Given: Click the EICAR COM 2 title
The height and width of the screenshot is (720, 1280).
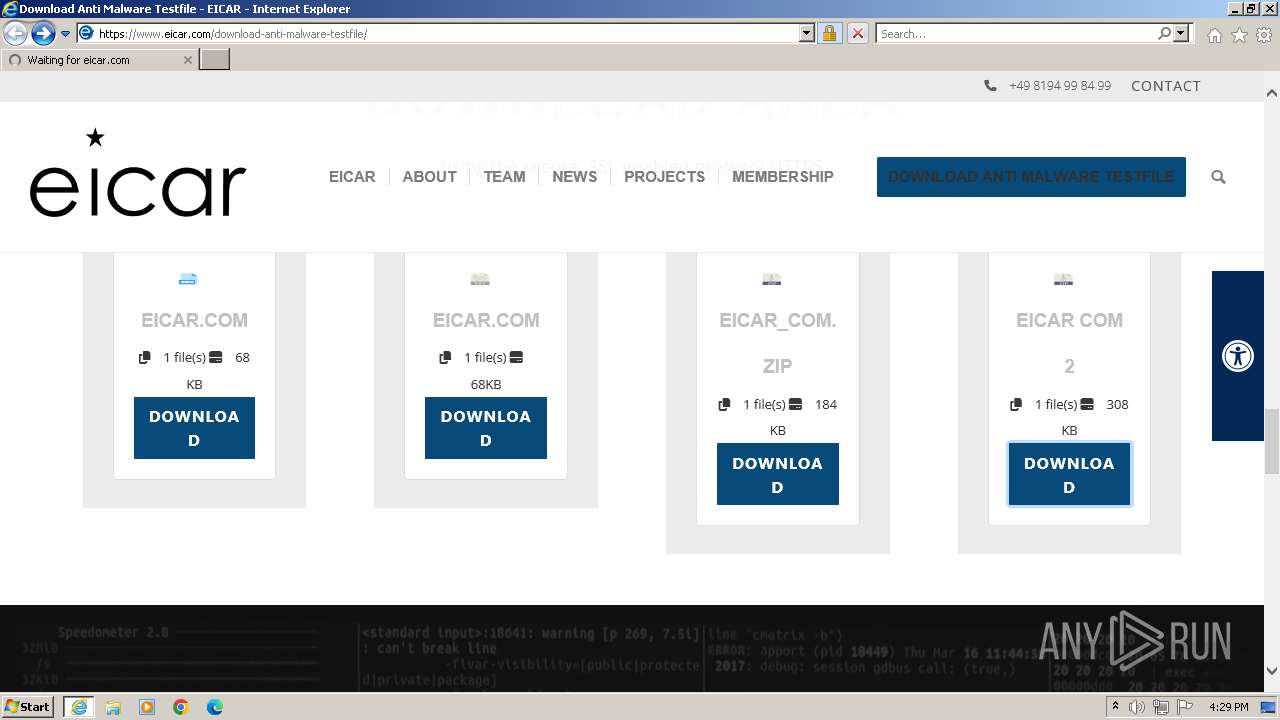Looking at the screenshot, I should [1069, 343].
